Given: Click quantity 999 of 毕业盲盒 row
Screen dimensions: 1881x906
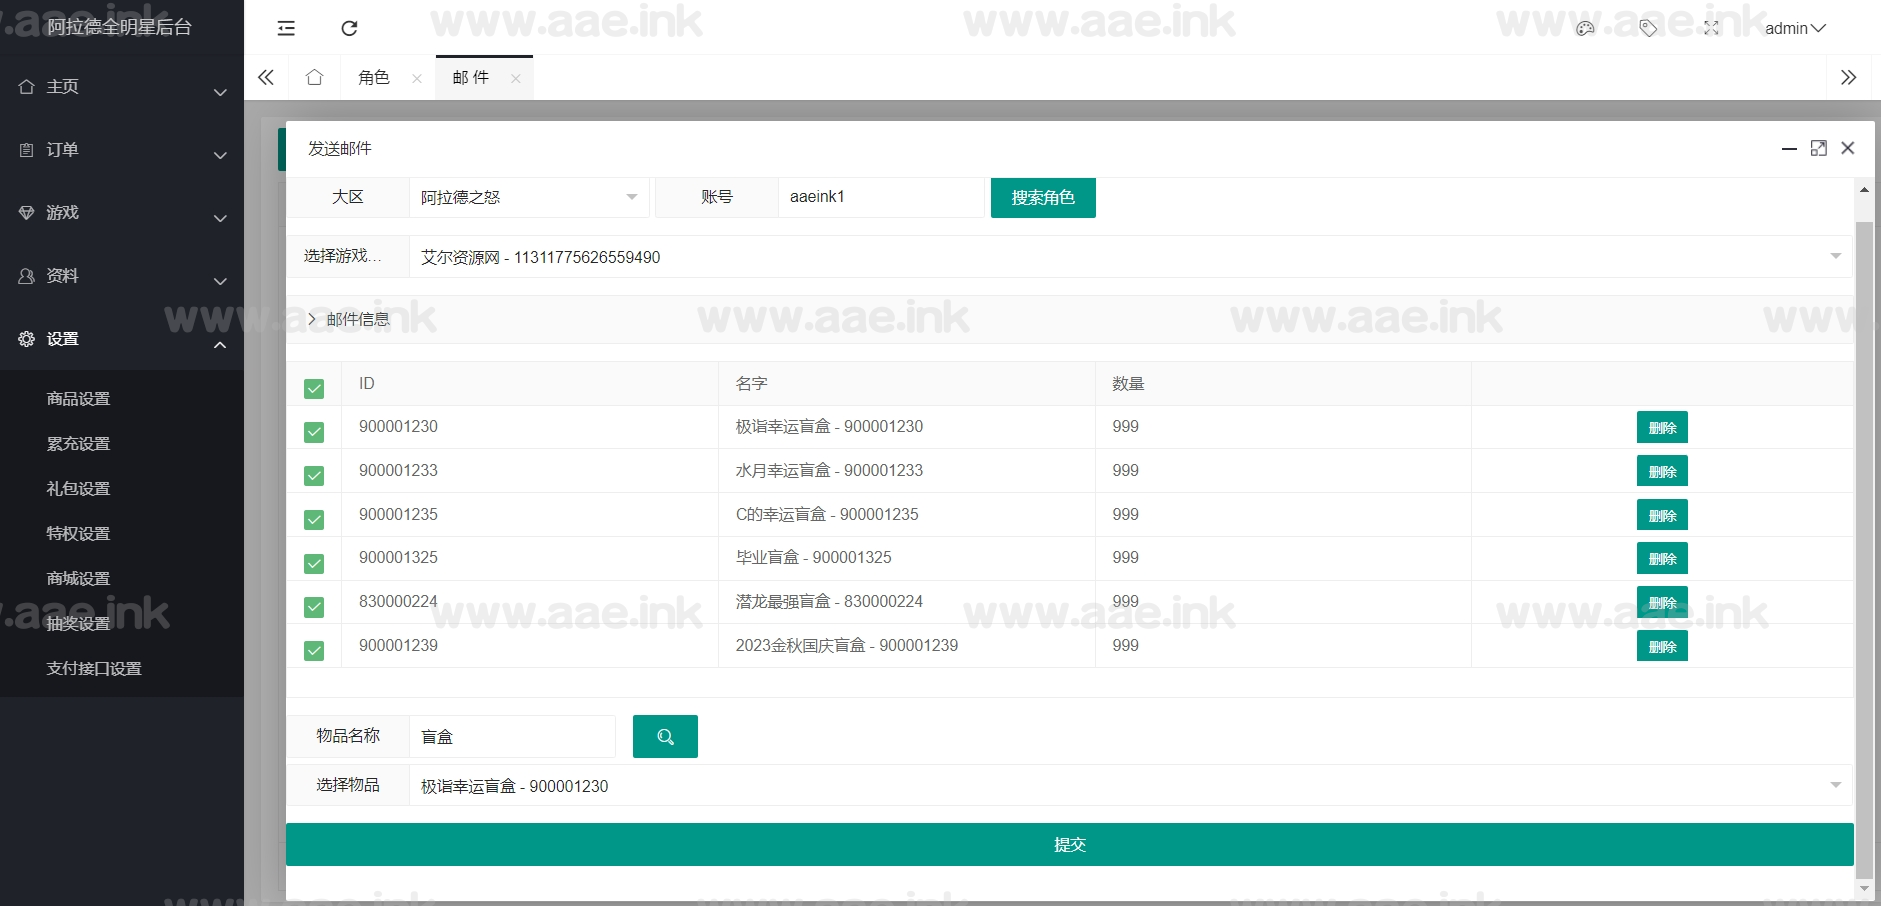Looking at the screenshot, I should [1125, 557].
